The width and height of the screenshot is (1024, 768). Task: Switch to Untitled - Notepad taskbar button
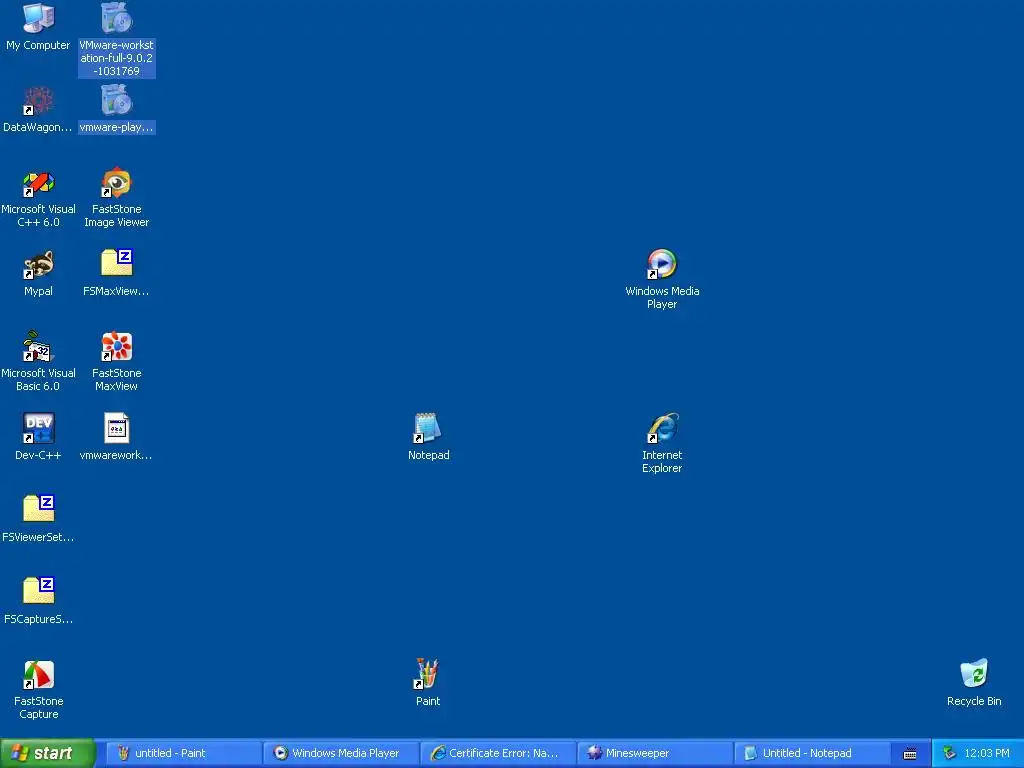(812, 753)
